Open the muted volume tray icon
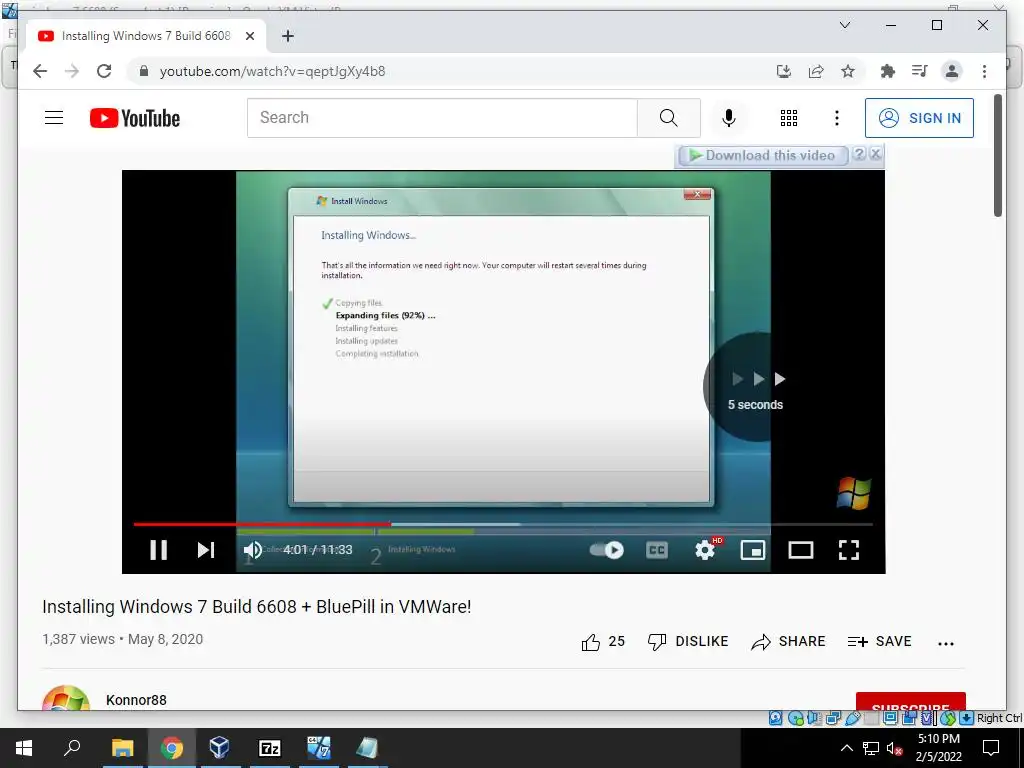 pyautogui.click(x=893, y=748)
